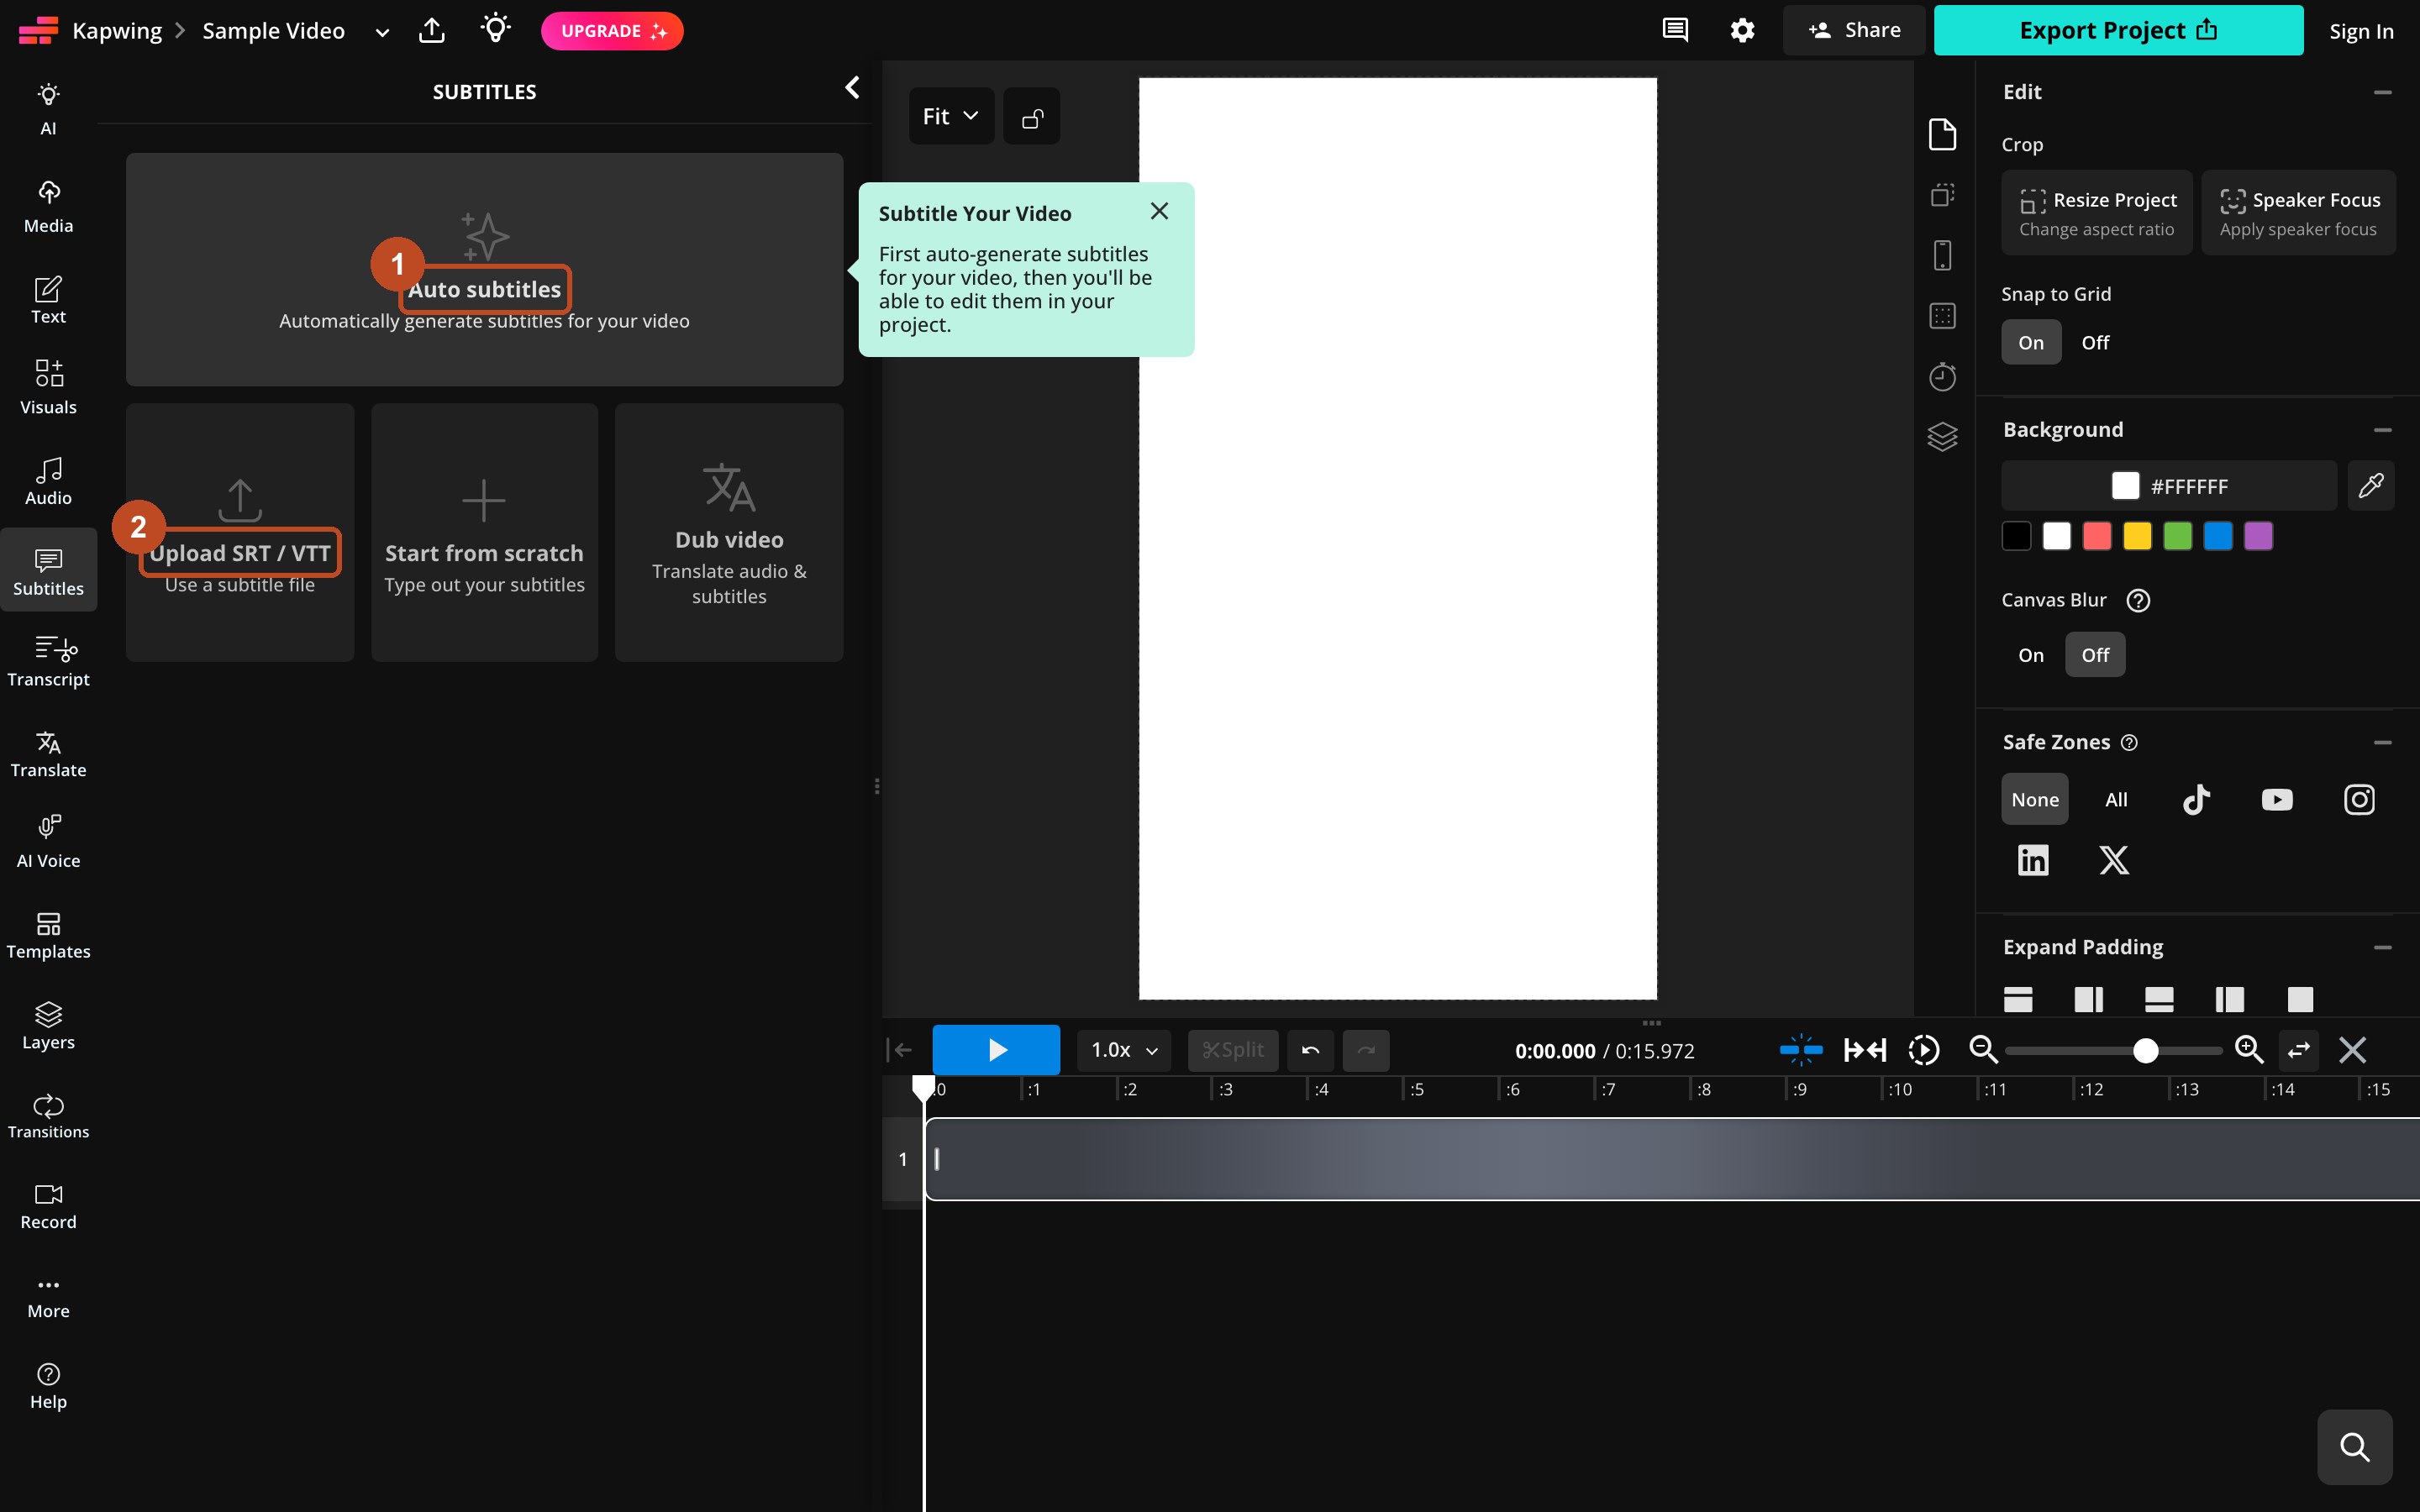
Task: Open the Transcript sidebar panel
Action: pos(48,661)
